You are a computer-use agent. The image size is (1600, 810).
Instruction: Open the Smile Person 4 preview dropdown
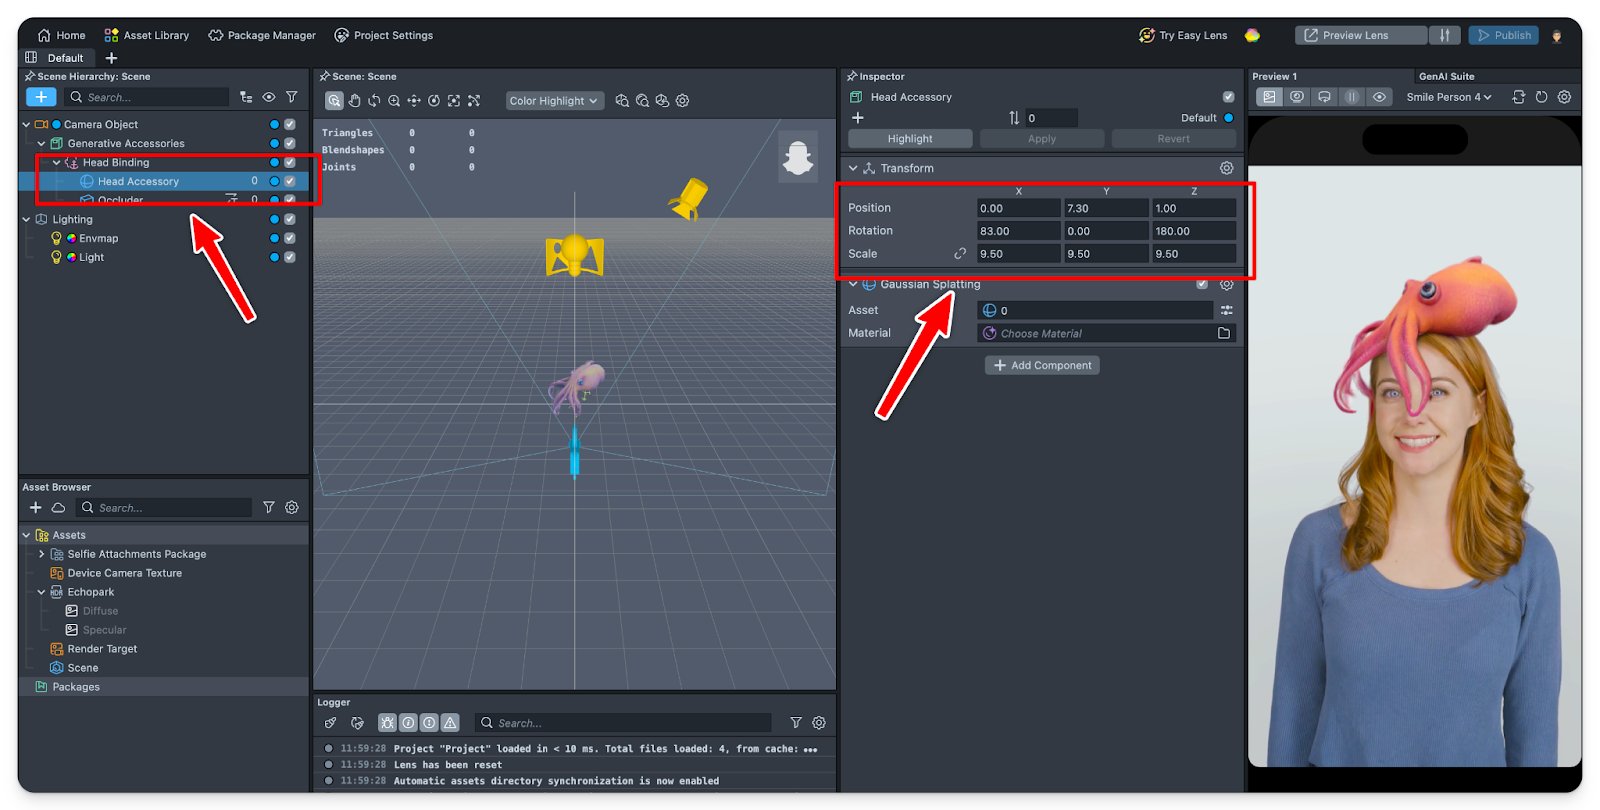[1448, 97]
